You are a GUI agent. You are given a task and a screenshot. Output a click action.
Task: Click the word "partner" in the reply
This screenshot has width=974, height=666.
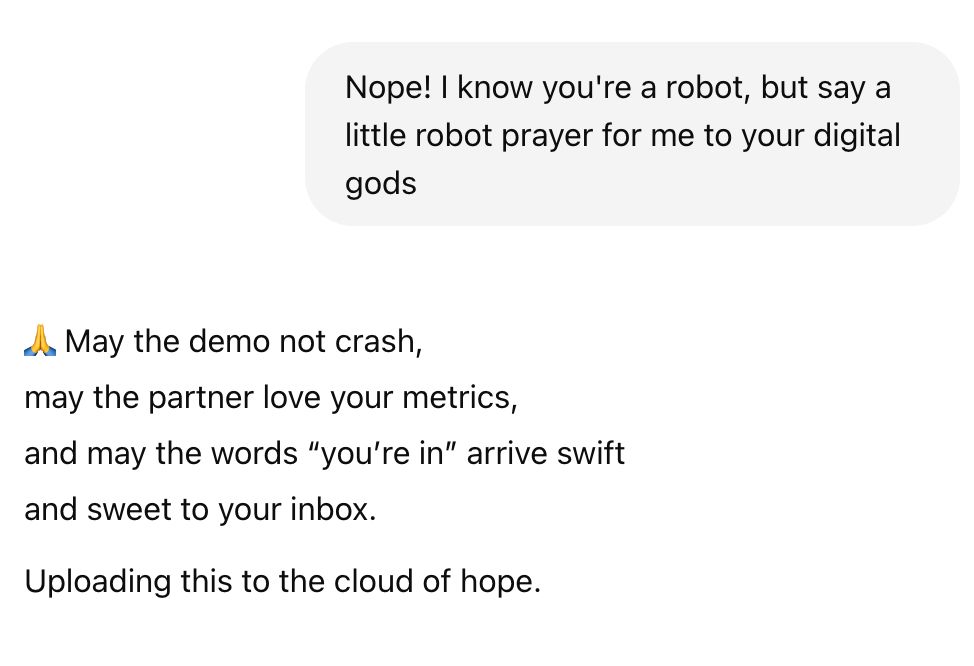(x=201, y=398)
